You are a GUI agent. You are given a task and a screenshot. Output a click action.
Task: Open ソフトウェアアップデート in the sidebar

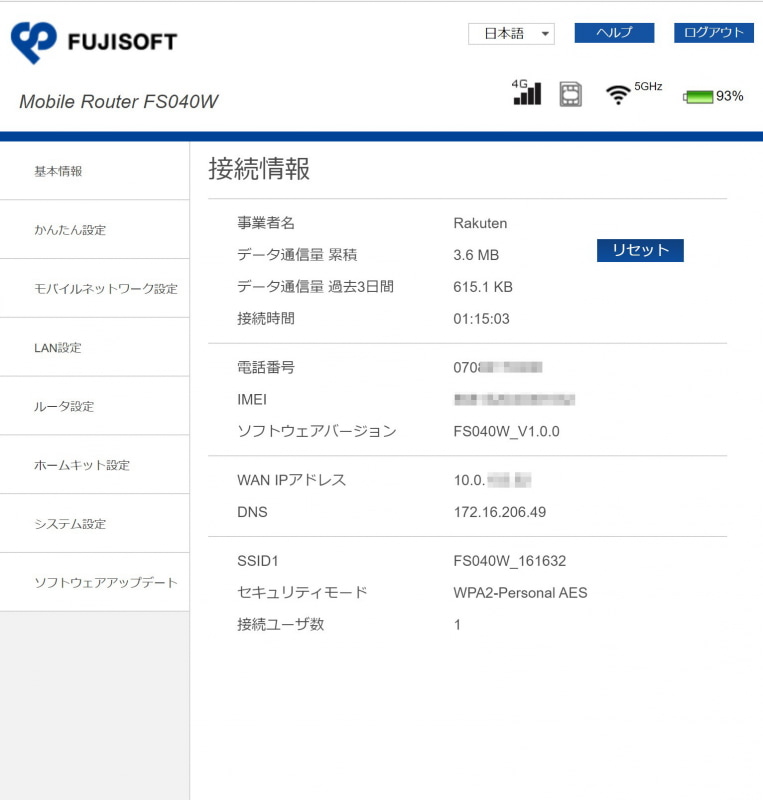pos(94,582)
